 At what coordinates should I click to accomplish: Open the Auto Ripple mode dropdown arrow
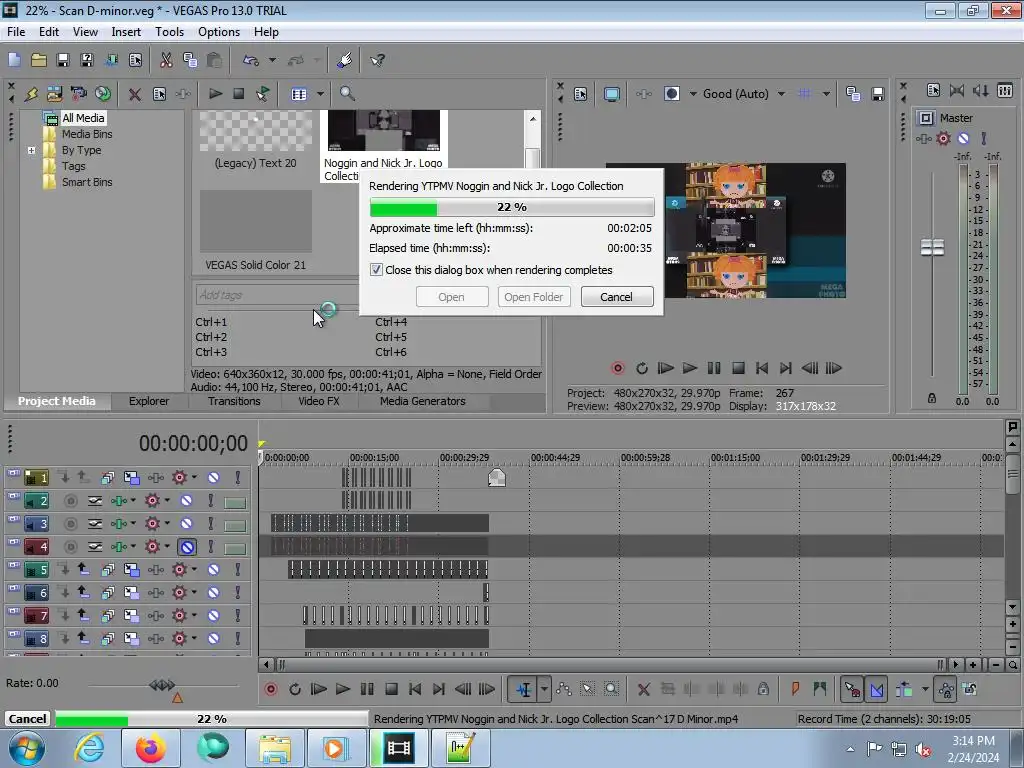(925, 689)
